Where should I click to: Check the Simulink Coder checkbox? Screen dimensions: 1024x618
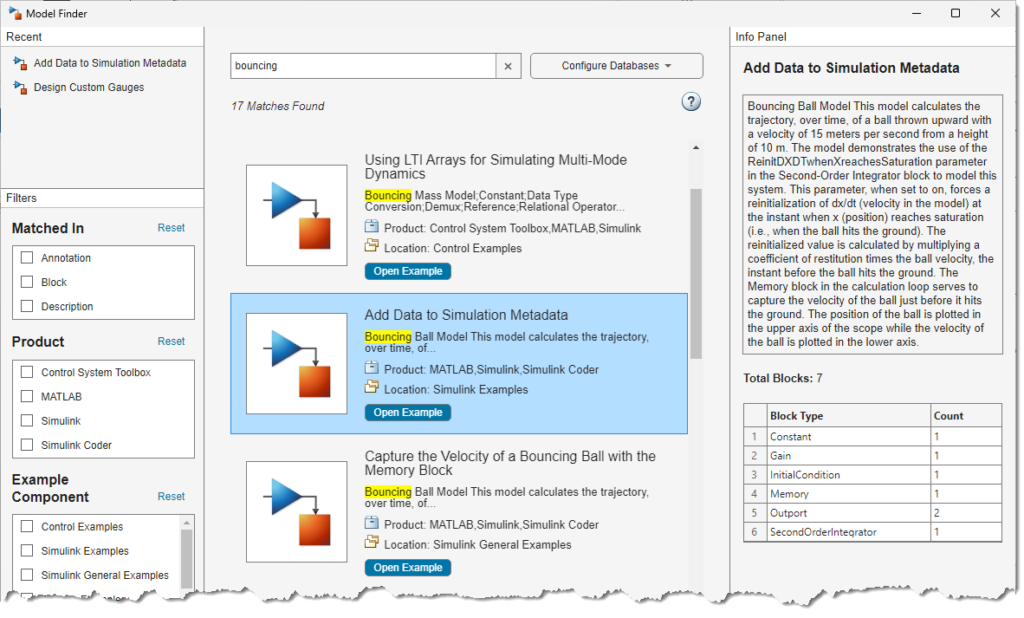(x=27, y=445)
